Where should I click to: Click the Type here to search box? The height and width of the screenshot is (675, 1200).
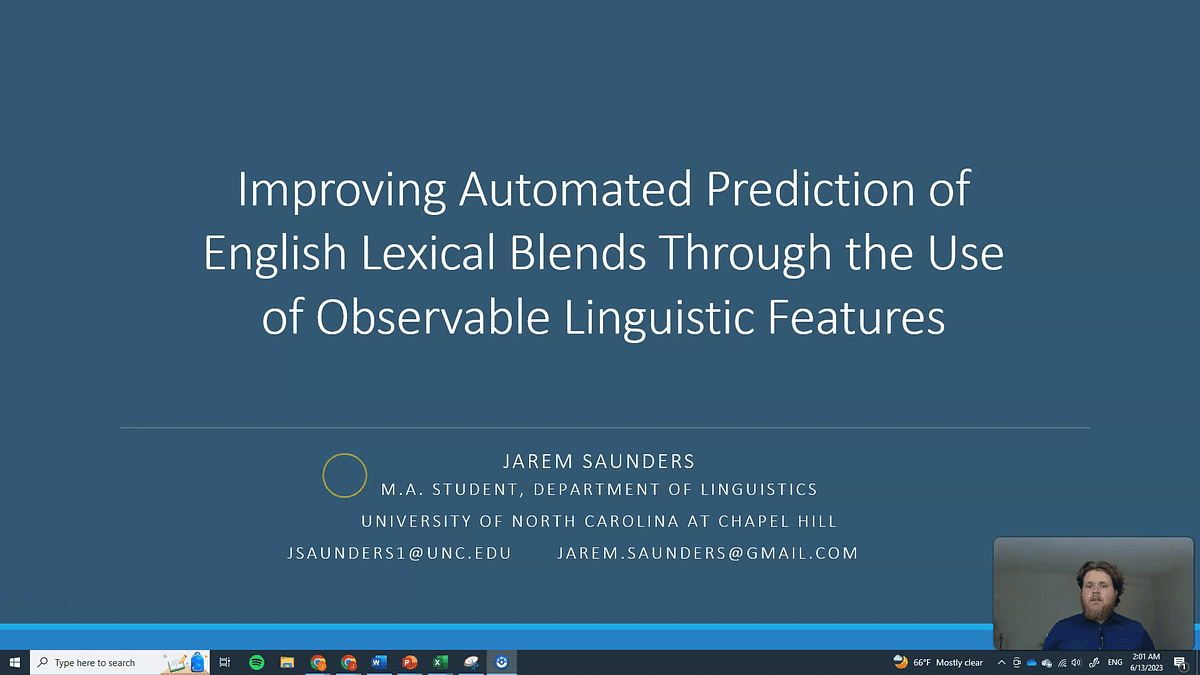coord(122,662)
